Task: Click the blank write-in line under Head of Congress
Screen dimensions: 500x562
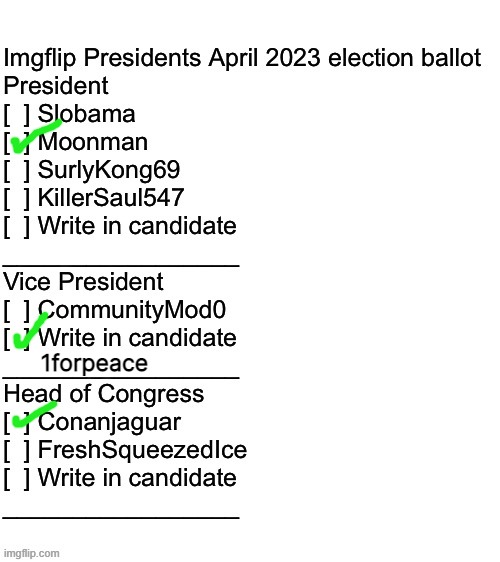Action: (x=121, y=518)
